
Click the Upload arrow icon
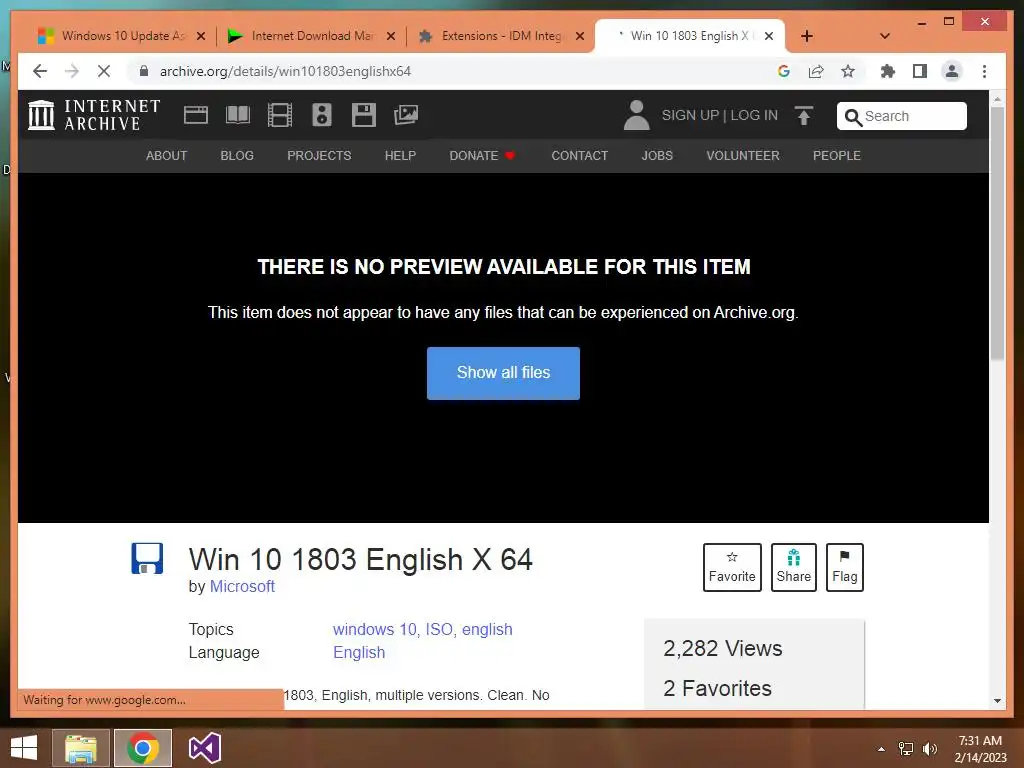click(x=804, y=116)
